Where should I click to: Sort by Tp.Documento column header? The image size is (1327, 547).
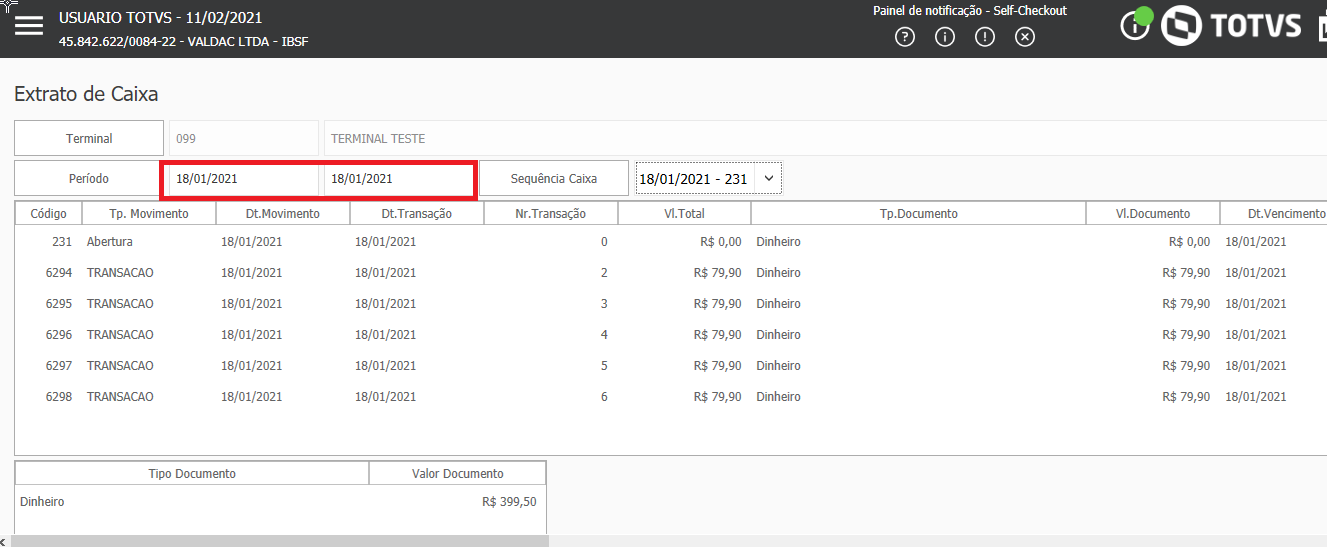(x=918, y=213)
